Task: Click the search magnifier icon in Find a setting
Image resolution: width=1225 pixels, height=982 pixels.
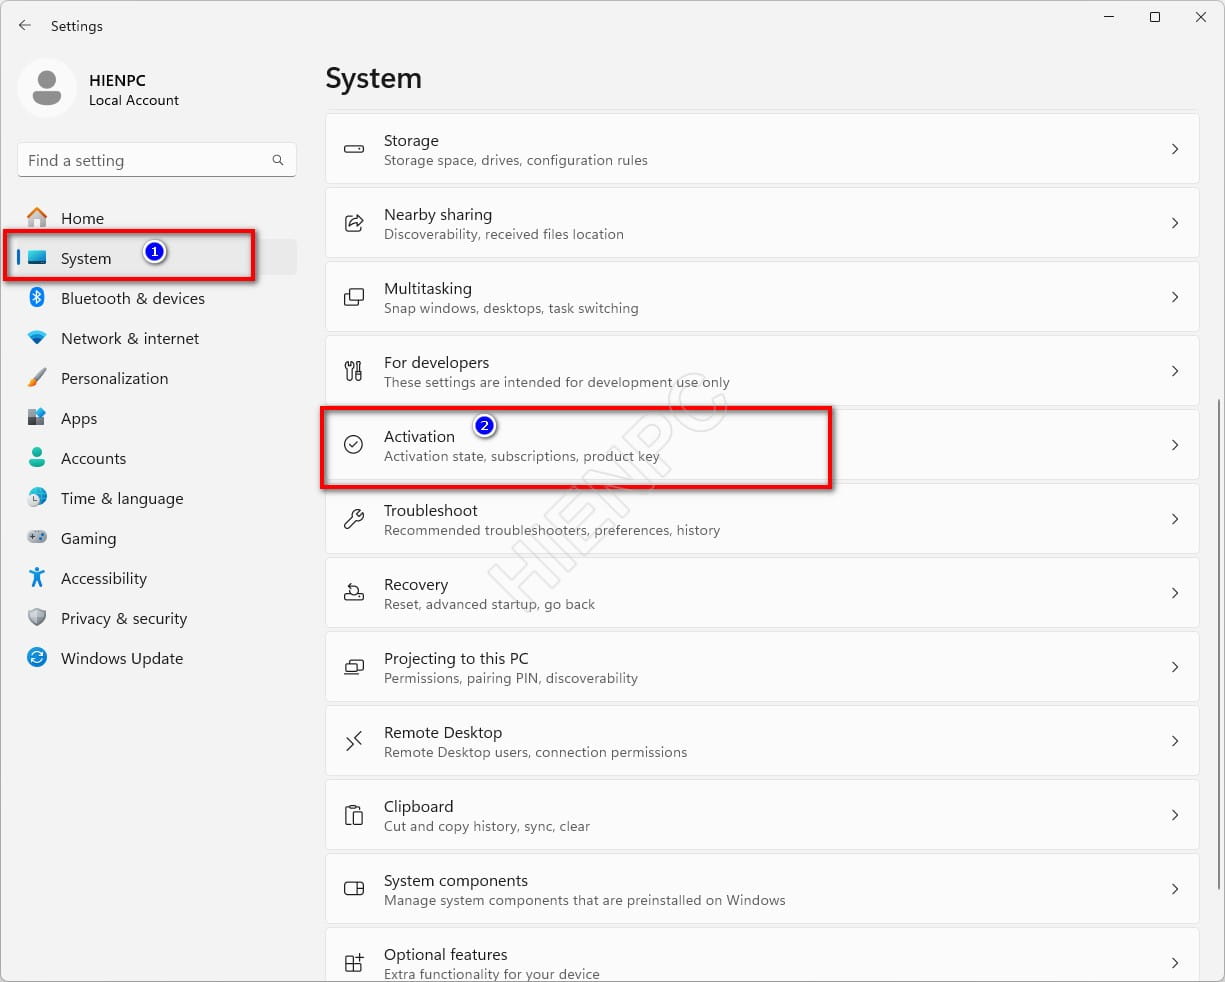Action: click(x=278, y=160)
